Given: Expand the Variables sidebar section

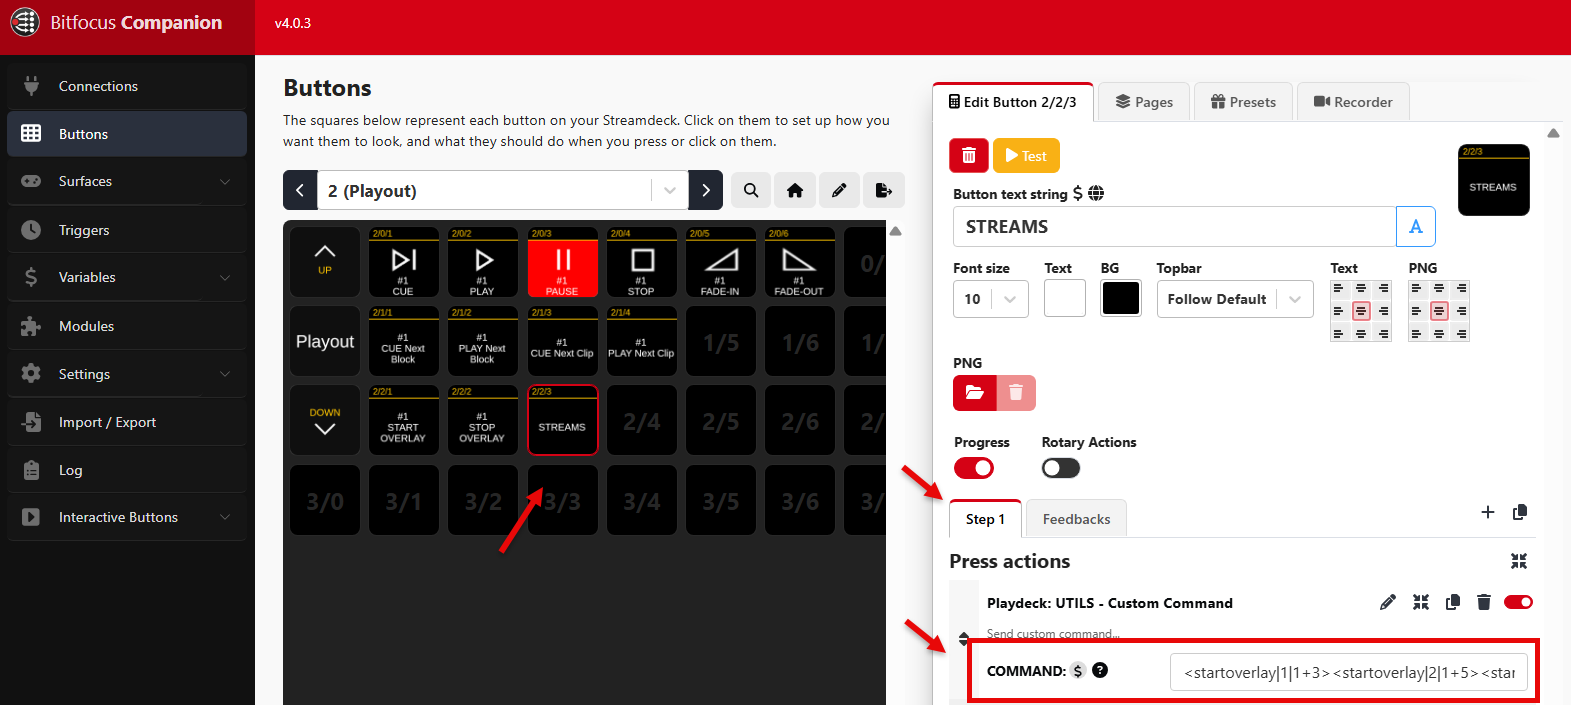Looking at the screenshot, I should pos(127,277).
